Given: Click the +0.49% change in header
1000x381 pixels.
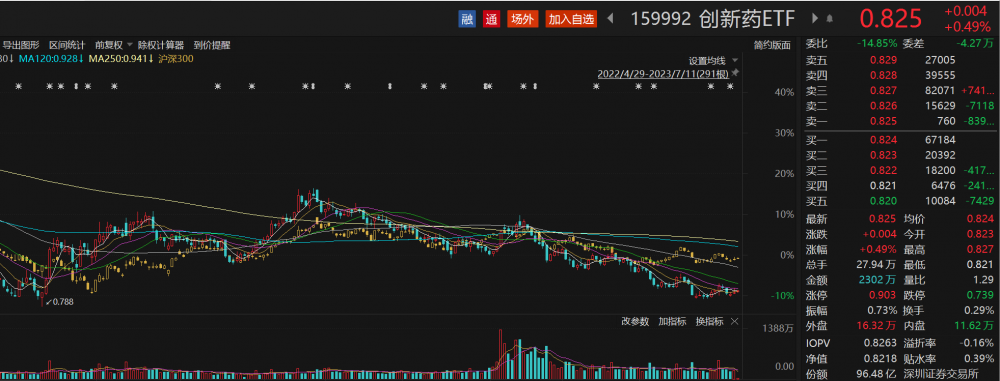Looking at the screenshot, I should (967, 27).
